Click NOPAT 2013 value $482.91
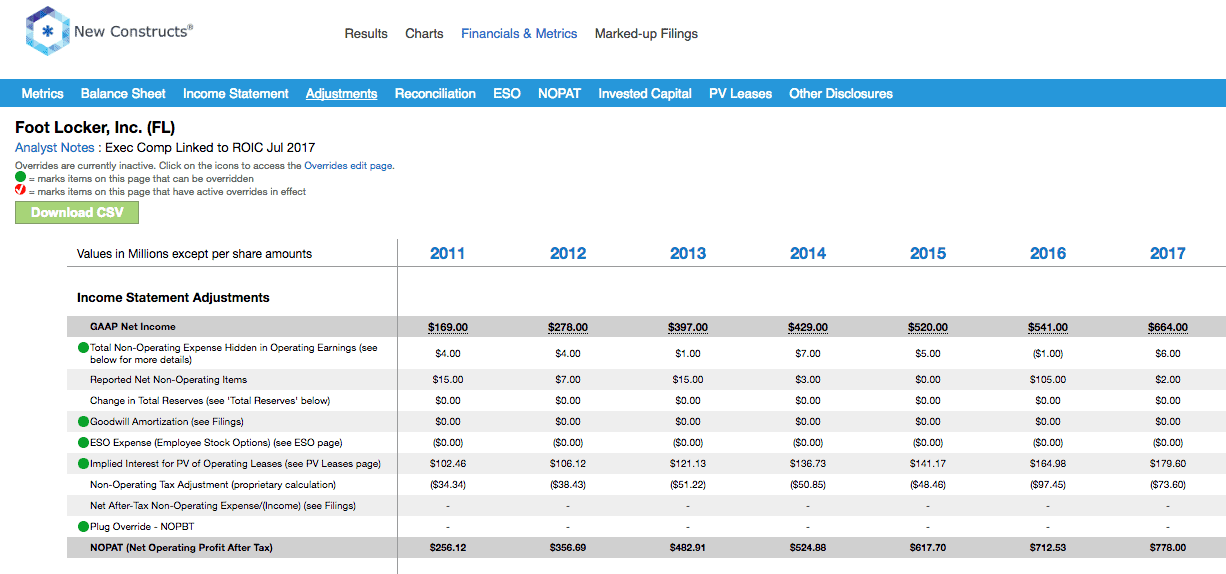This screenshot has width=1226, height=574. click(x=688, y=548)
